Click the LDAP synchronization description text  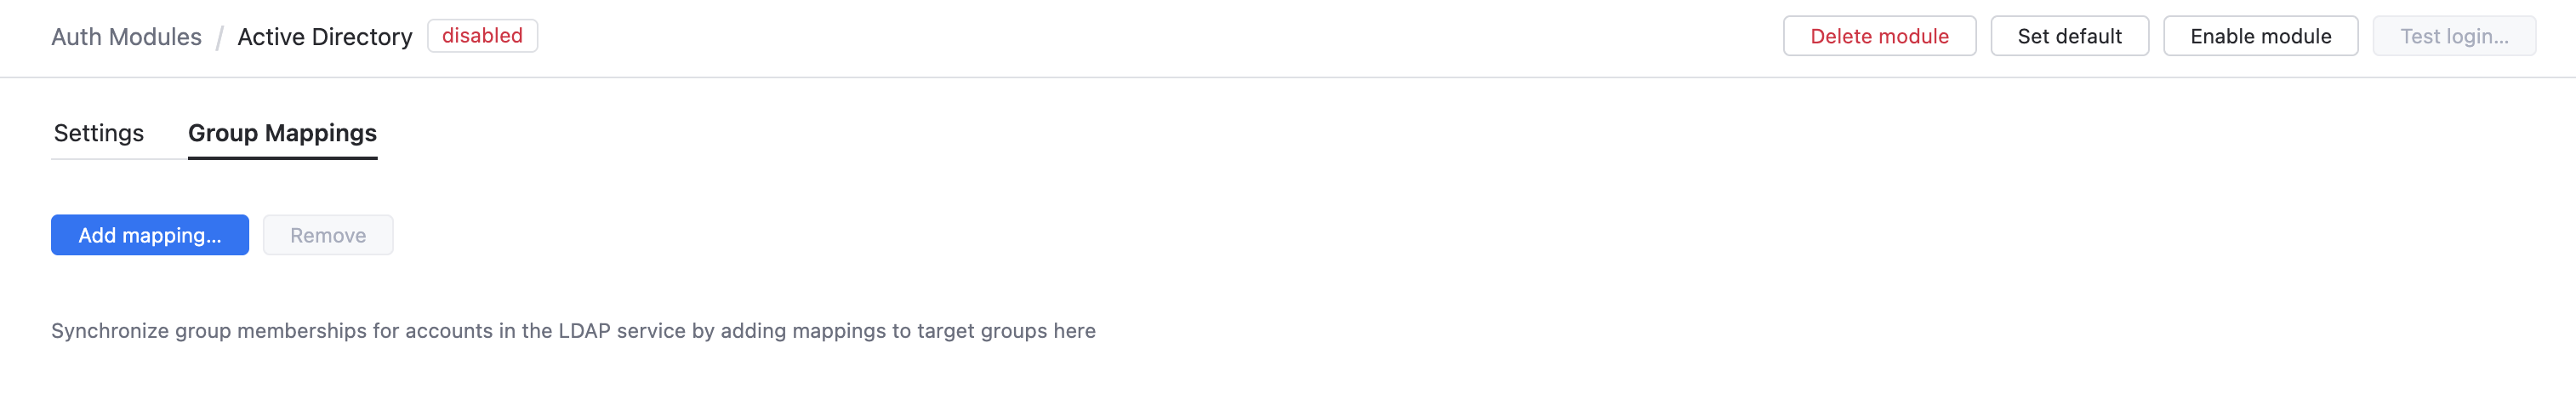click(573, 331)
